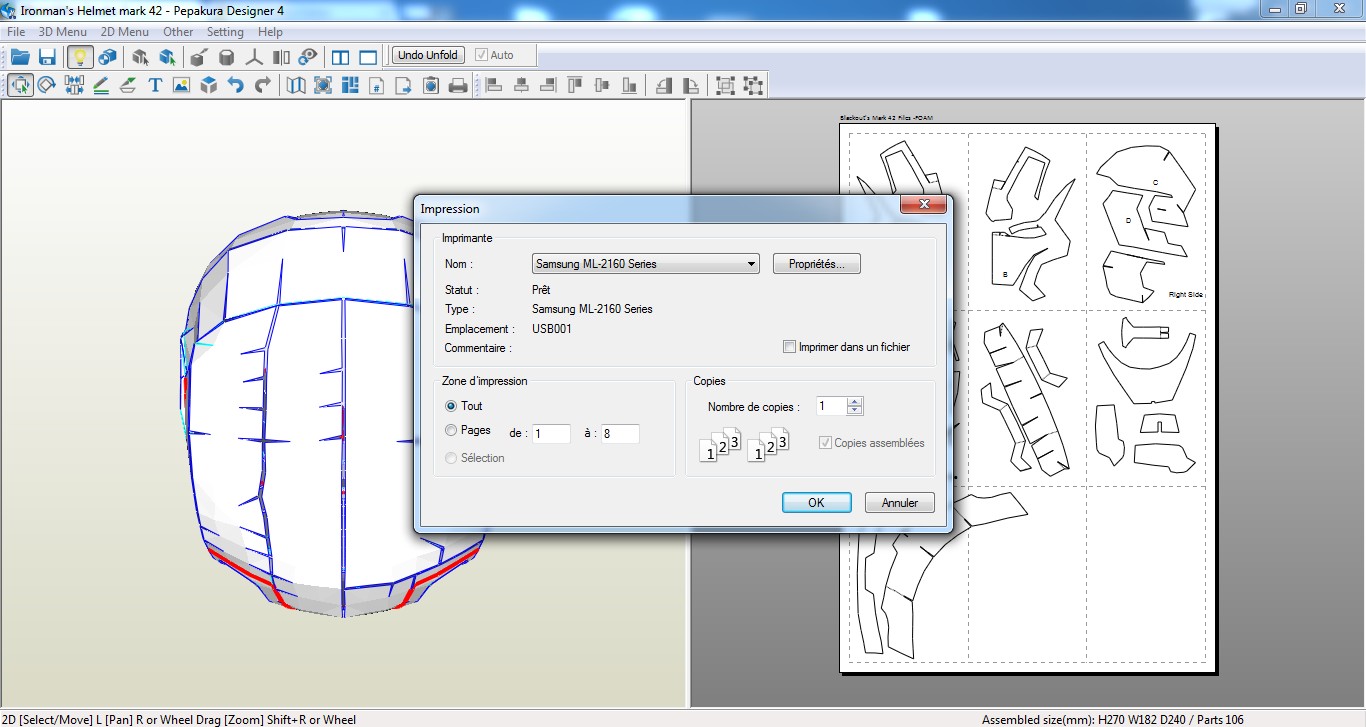Switch to split two-pane window layout
The width and height of the screenshot is (1366, 727).
341,57
